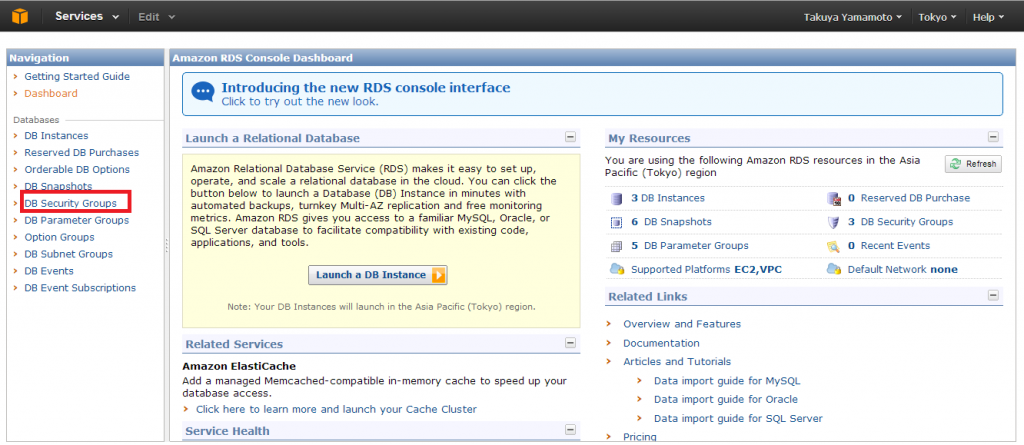
Task: Open the Takuya Yamamoto account menu
Action: coord(853,17)
